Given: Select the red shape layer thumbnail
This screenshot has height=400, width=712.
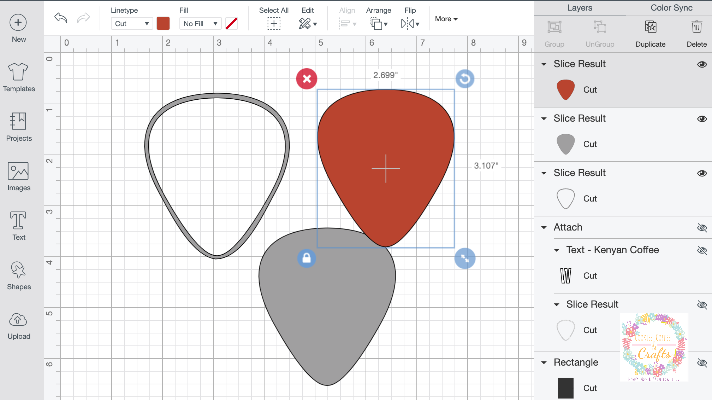Looking at the screenshot, I should [566, 90].
